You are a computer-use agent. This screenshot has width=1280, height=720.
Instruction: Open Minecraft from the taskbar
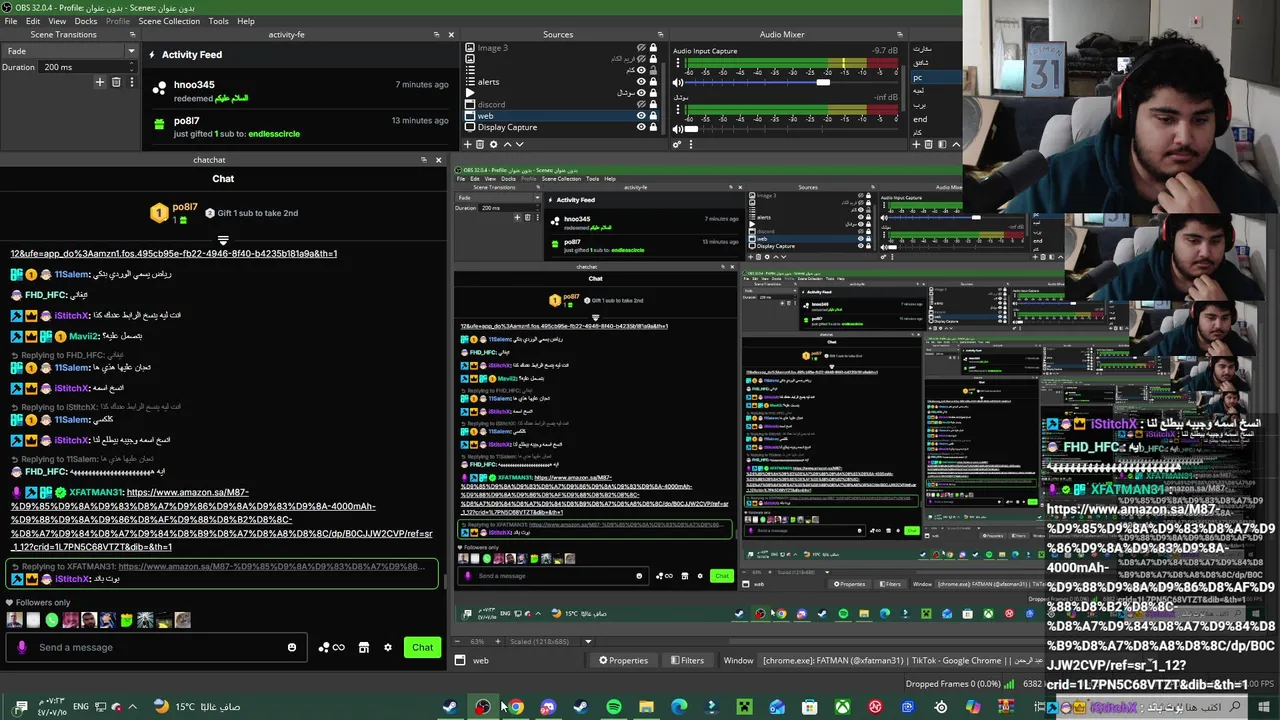pos(745,707)
